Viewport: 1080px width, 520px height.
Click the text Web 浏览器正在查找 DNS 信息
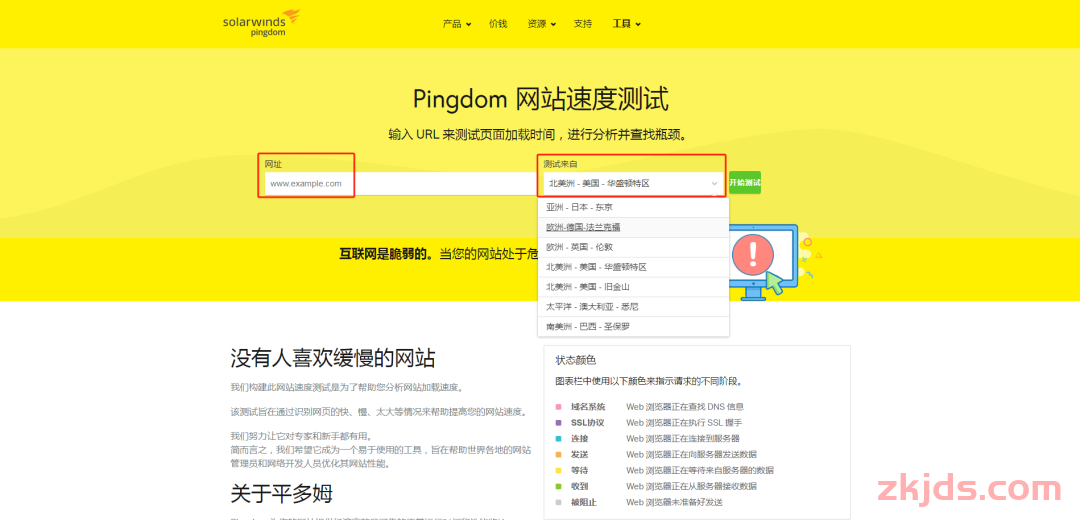coord(685,407)
